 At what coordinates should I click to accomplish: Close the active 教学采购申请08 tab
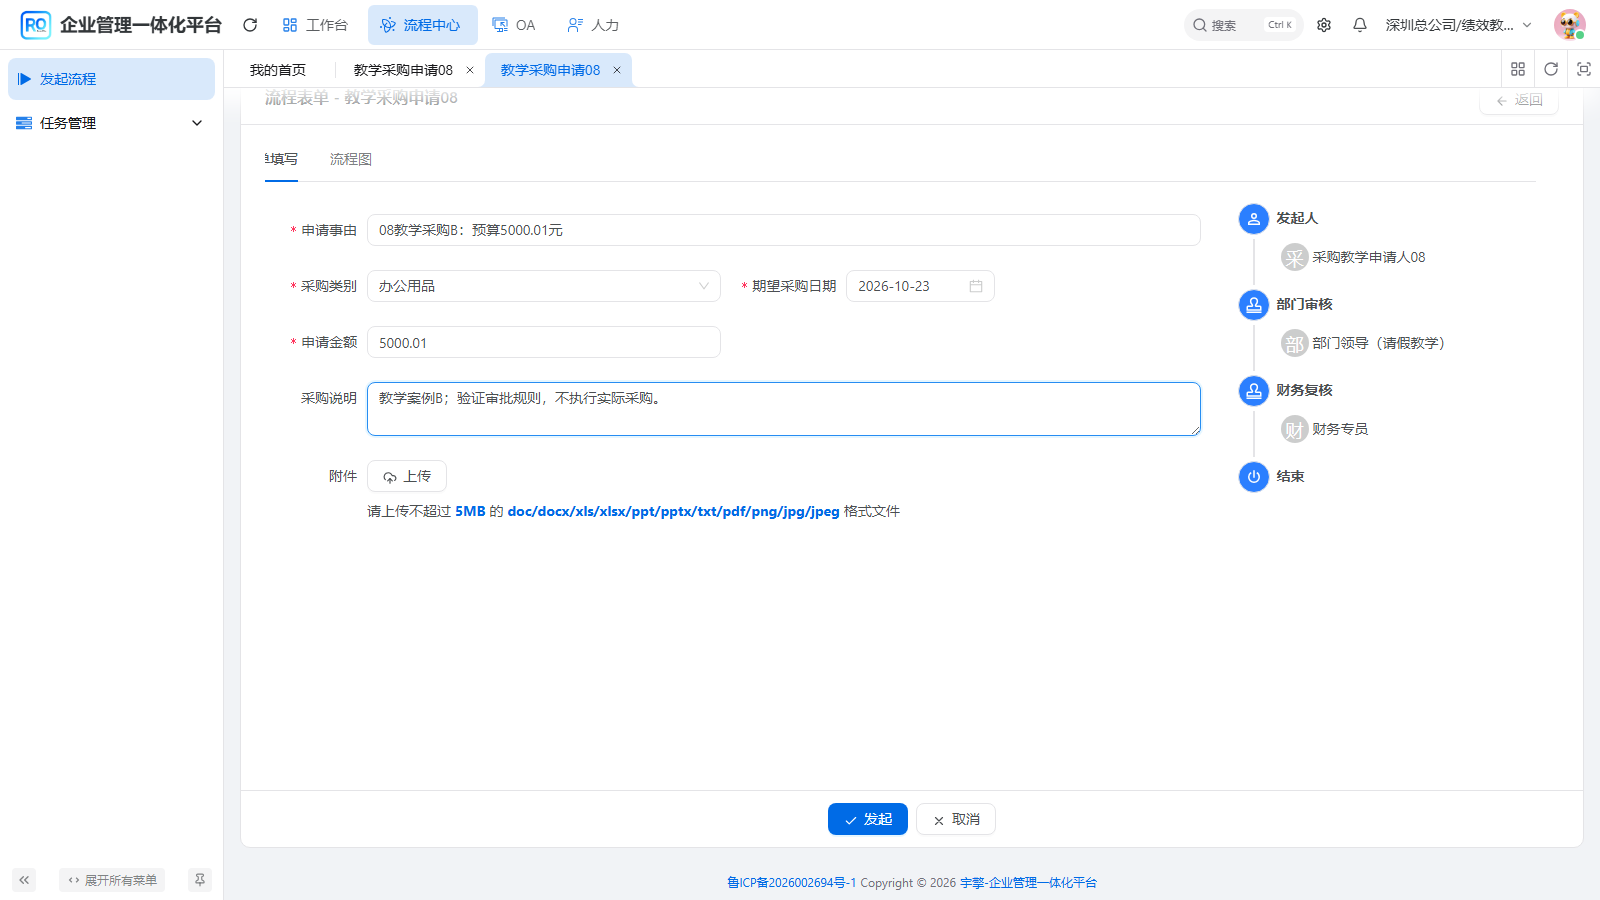tap(617, 70)
